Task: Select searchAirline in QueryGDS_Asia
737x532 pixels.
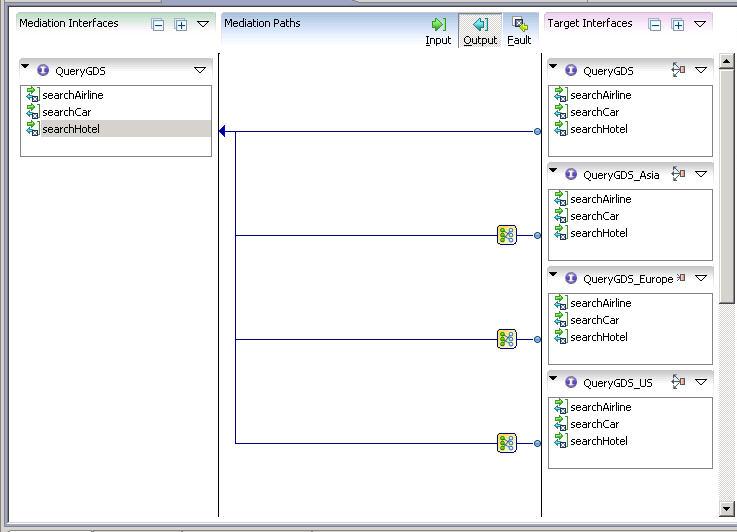Action: tap(601, 199)
